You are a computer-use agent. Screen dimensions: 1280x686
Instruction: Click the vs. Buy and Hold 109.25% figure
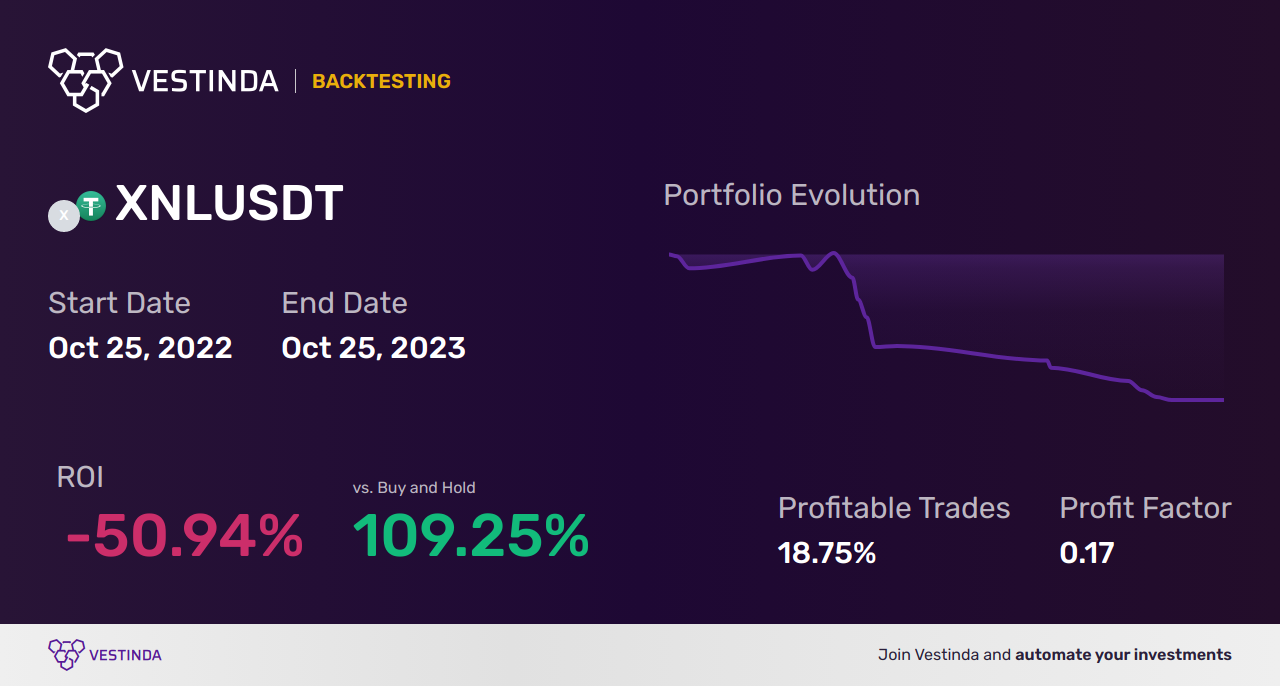tap(471, 536)
